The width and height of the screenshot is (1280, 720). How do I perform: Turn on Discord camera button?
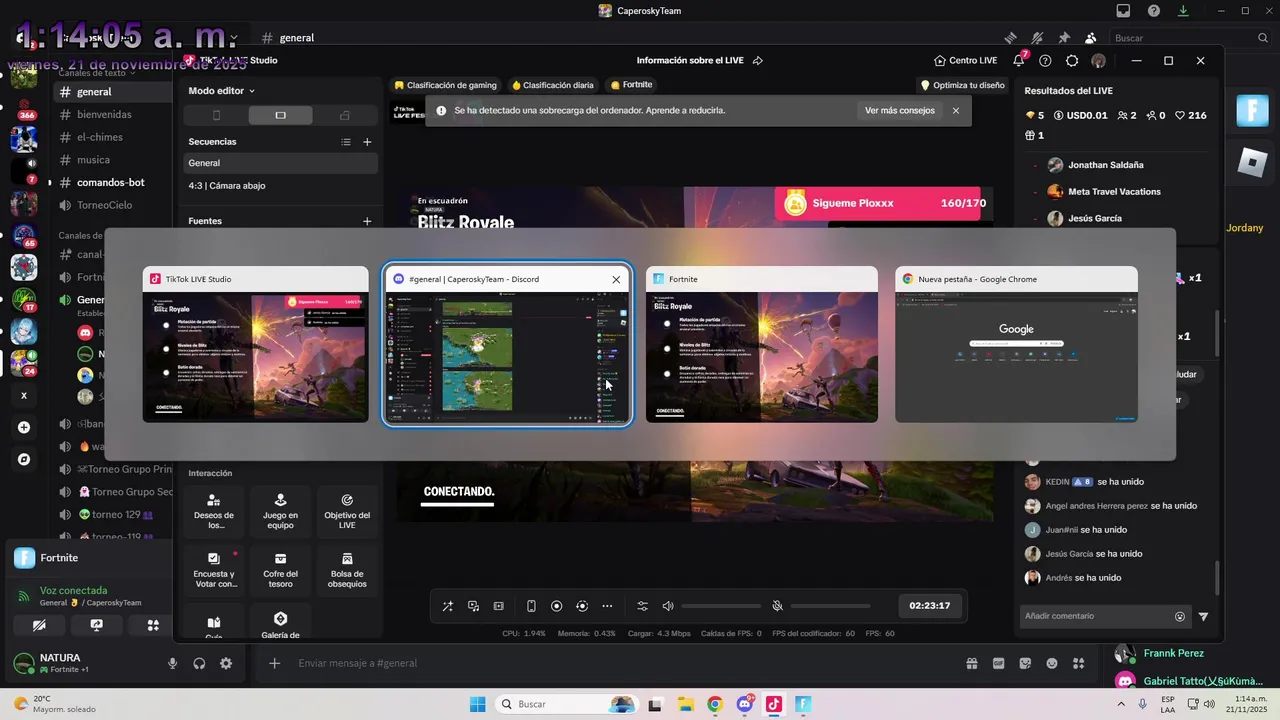pyautogui.click(x=39, y=625)
